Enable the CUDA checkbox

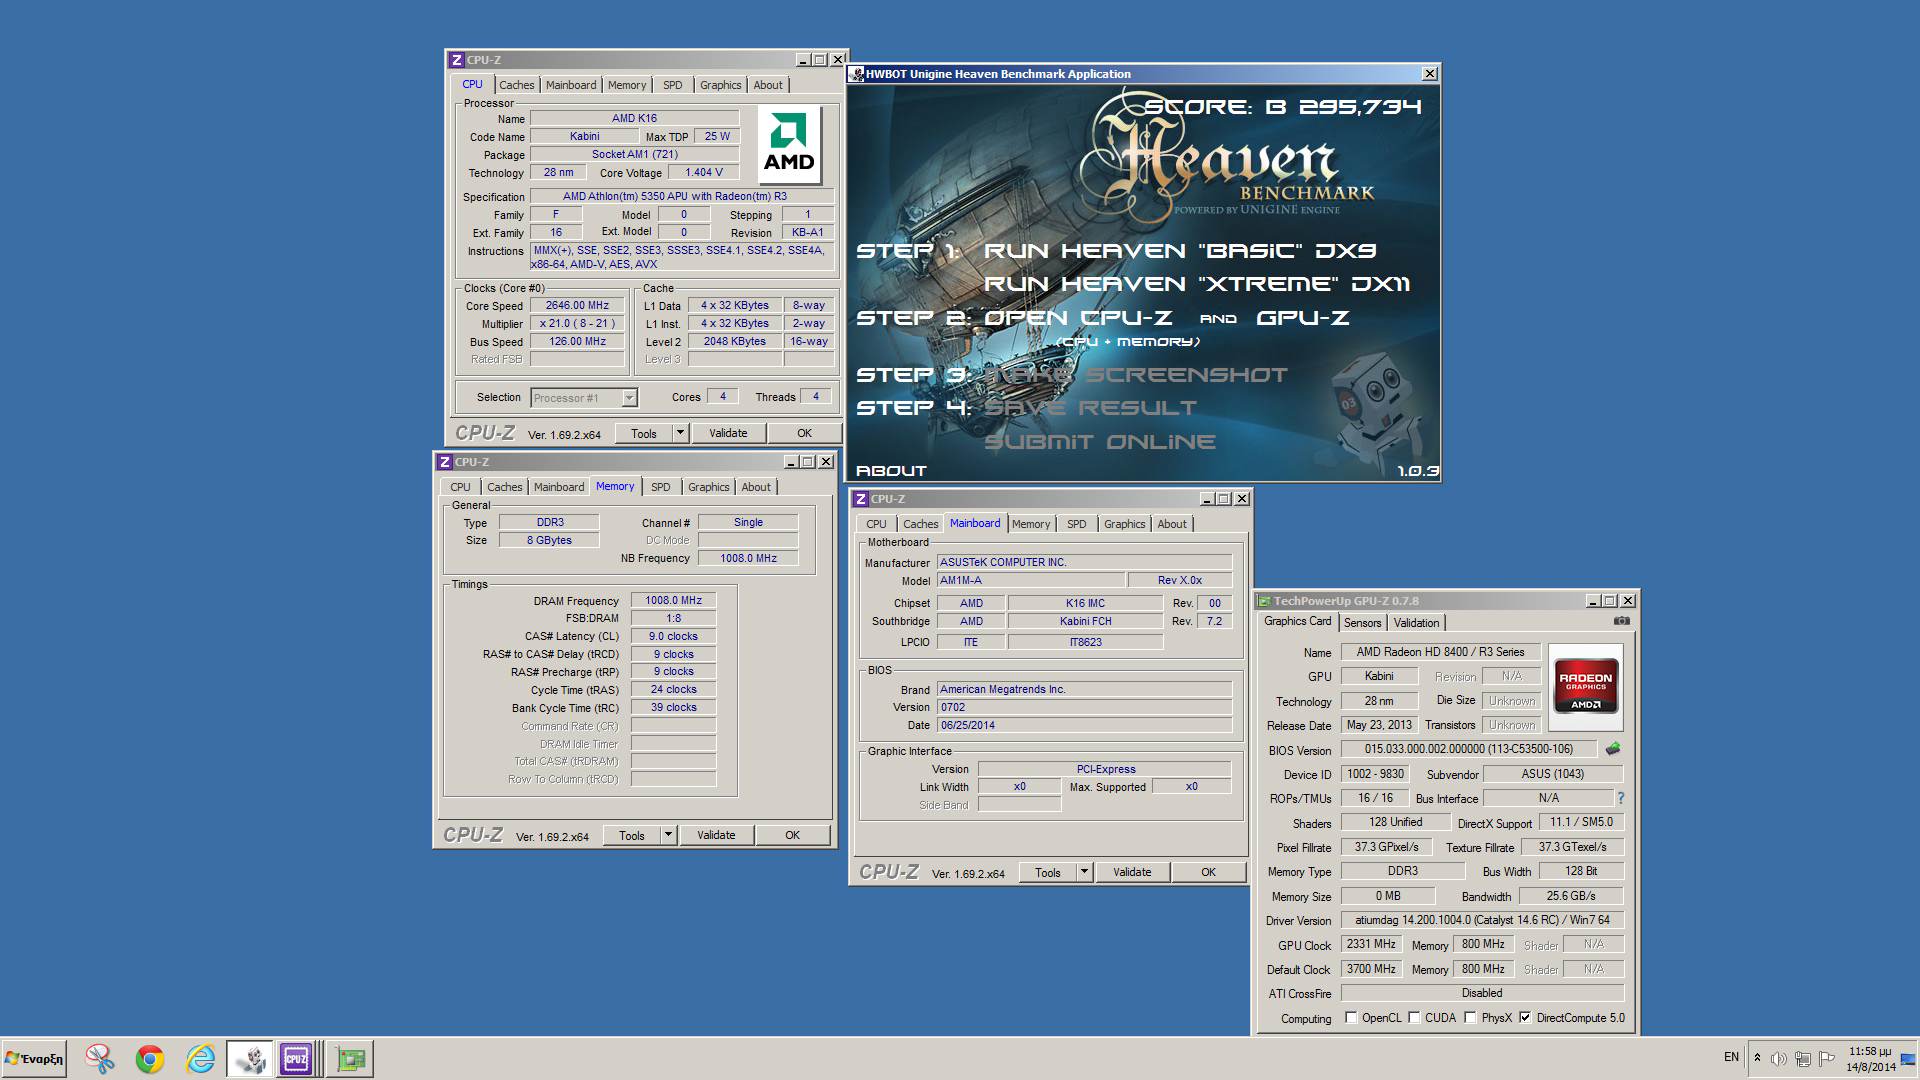click(x=1414, y=1017)
